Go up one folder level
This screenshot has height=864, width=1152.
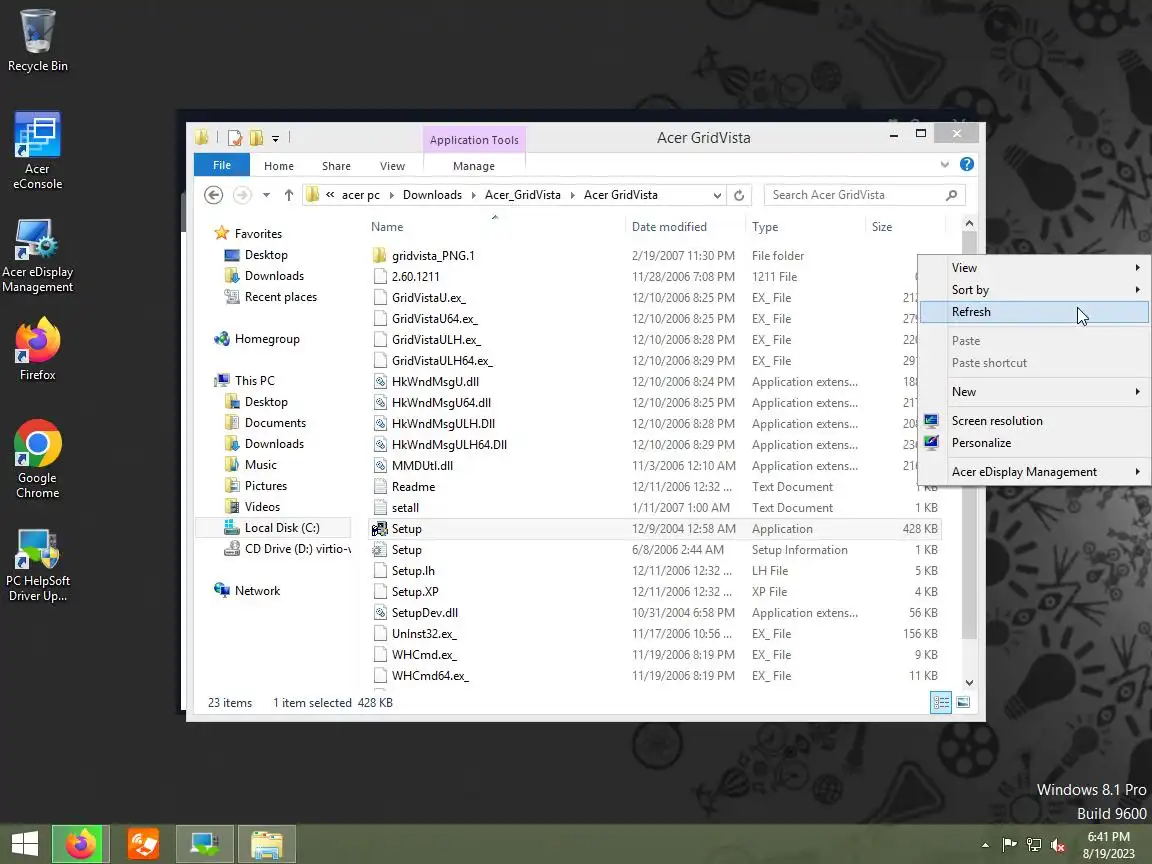coord(289,195)
